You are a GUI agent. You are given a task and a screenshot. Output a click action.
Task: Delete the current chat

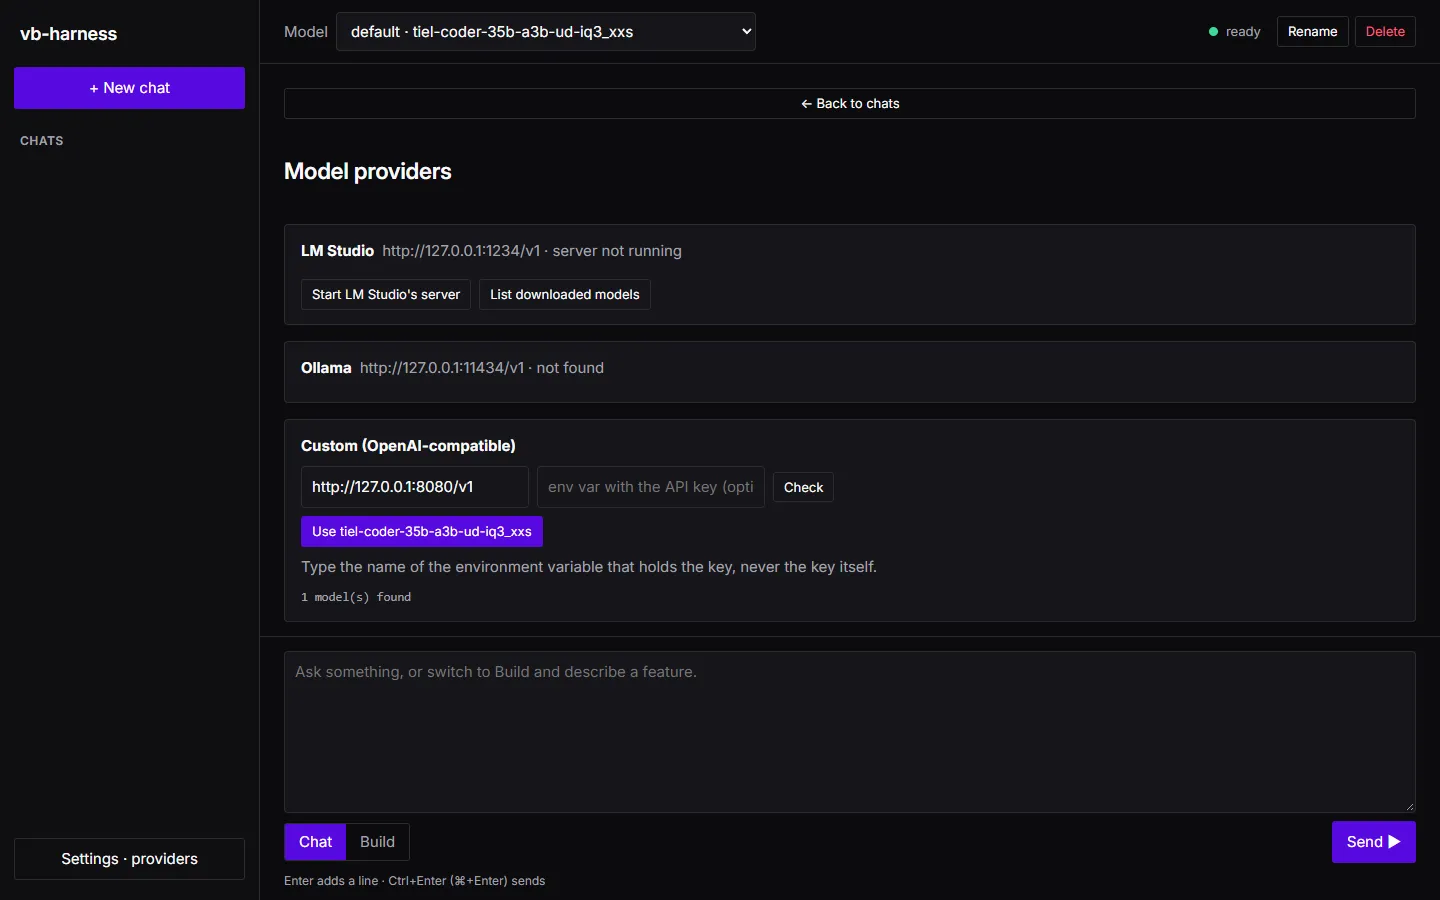pyautogui.click(x=1385, y=32)
